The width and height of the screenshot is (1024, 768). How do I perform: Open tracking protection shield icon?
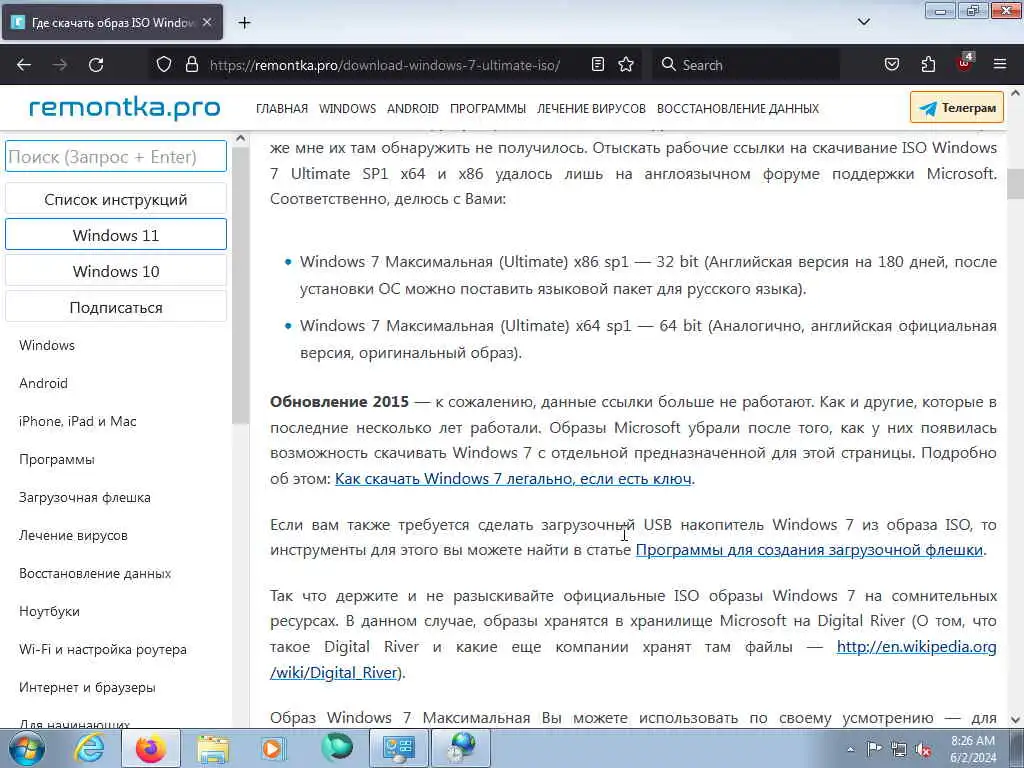pyautogui.click(x=164, y=65)
